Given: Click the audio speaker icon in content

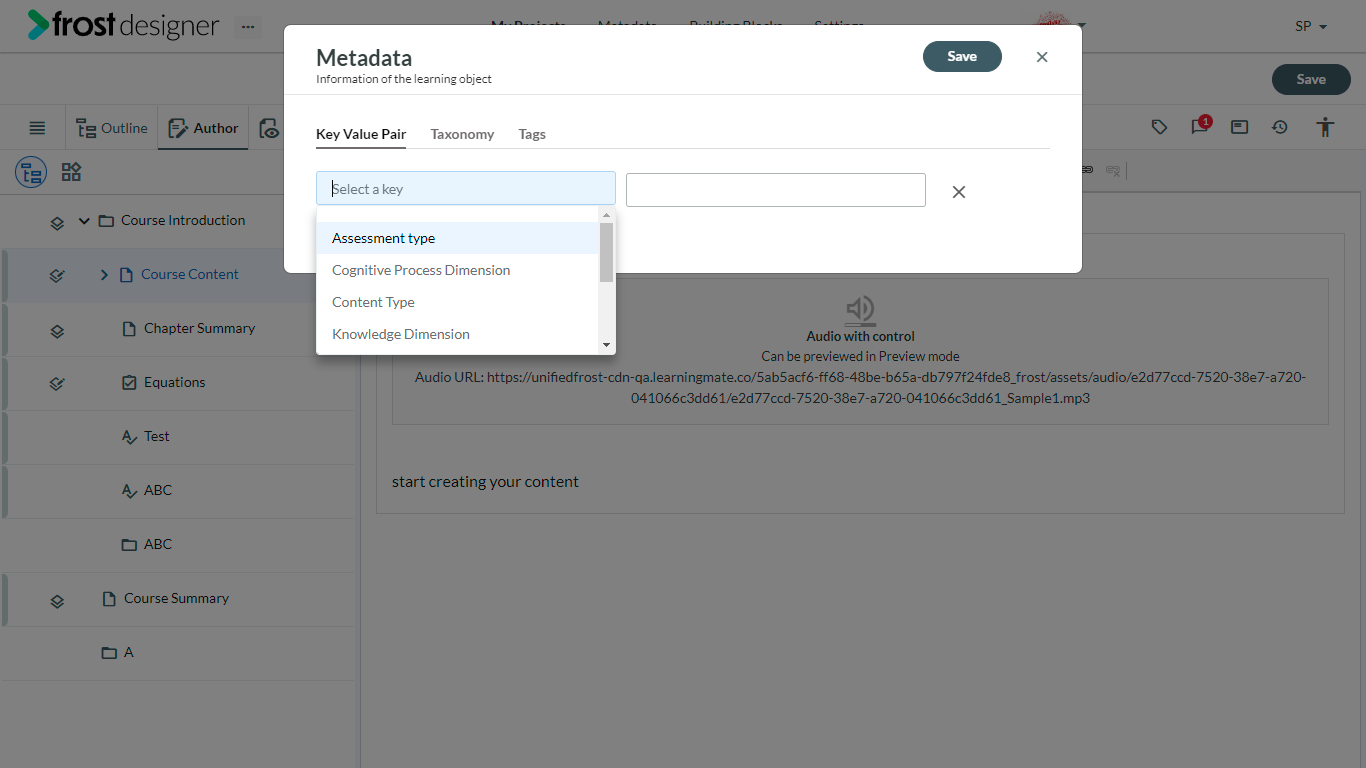Looking at the screenshot, I should click(x=860, y=310).
